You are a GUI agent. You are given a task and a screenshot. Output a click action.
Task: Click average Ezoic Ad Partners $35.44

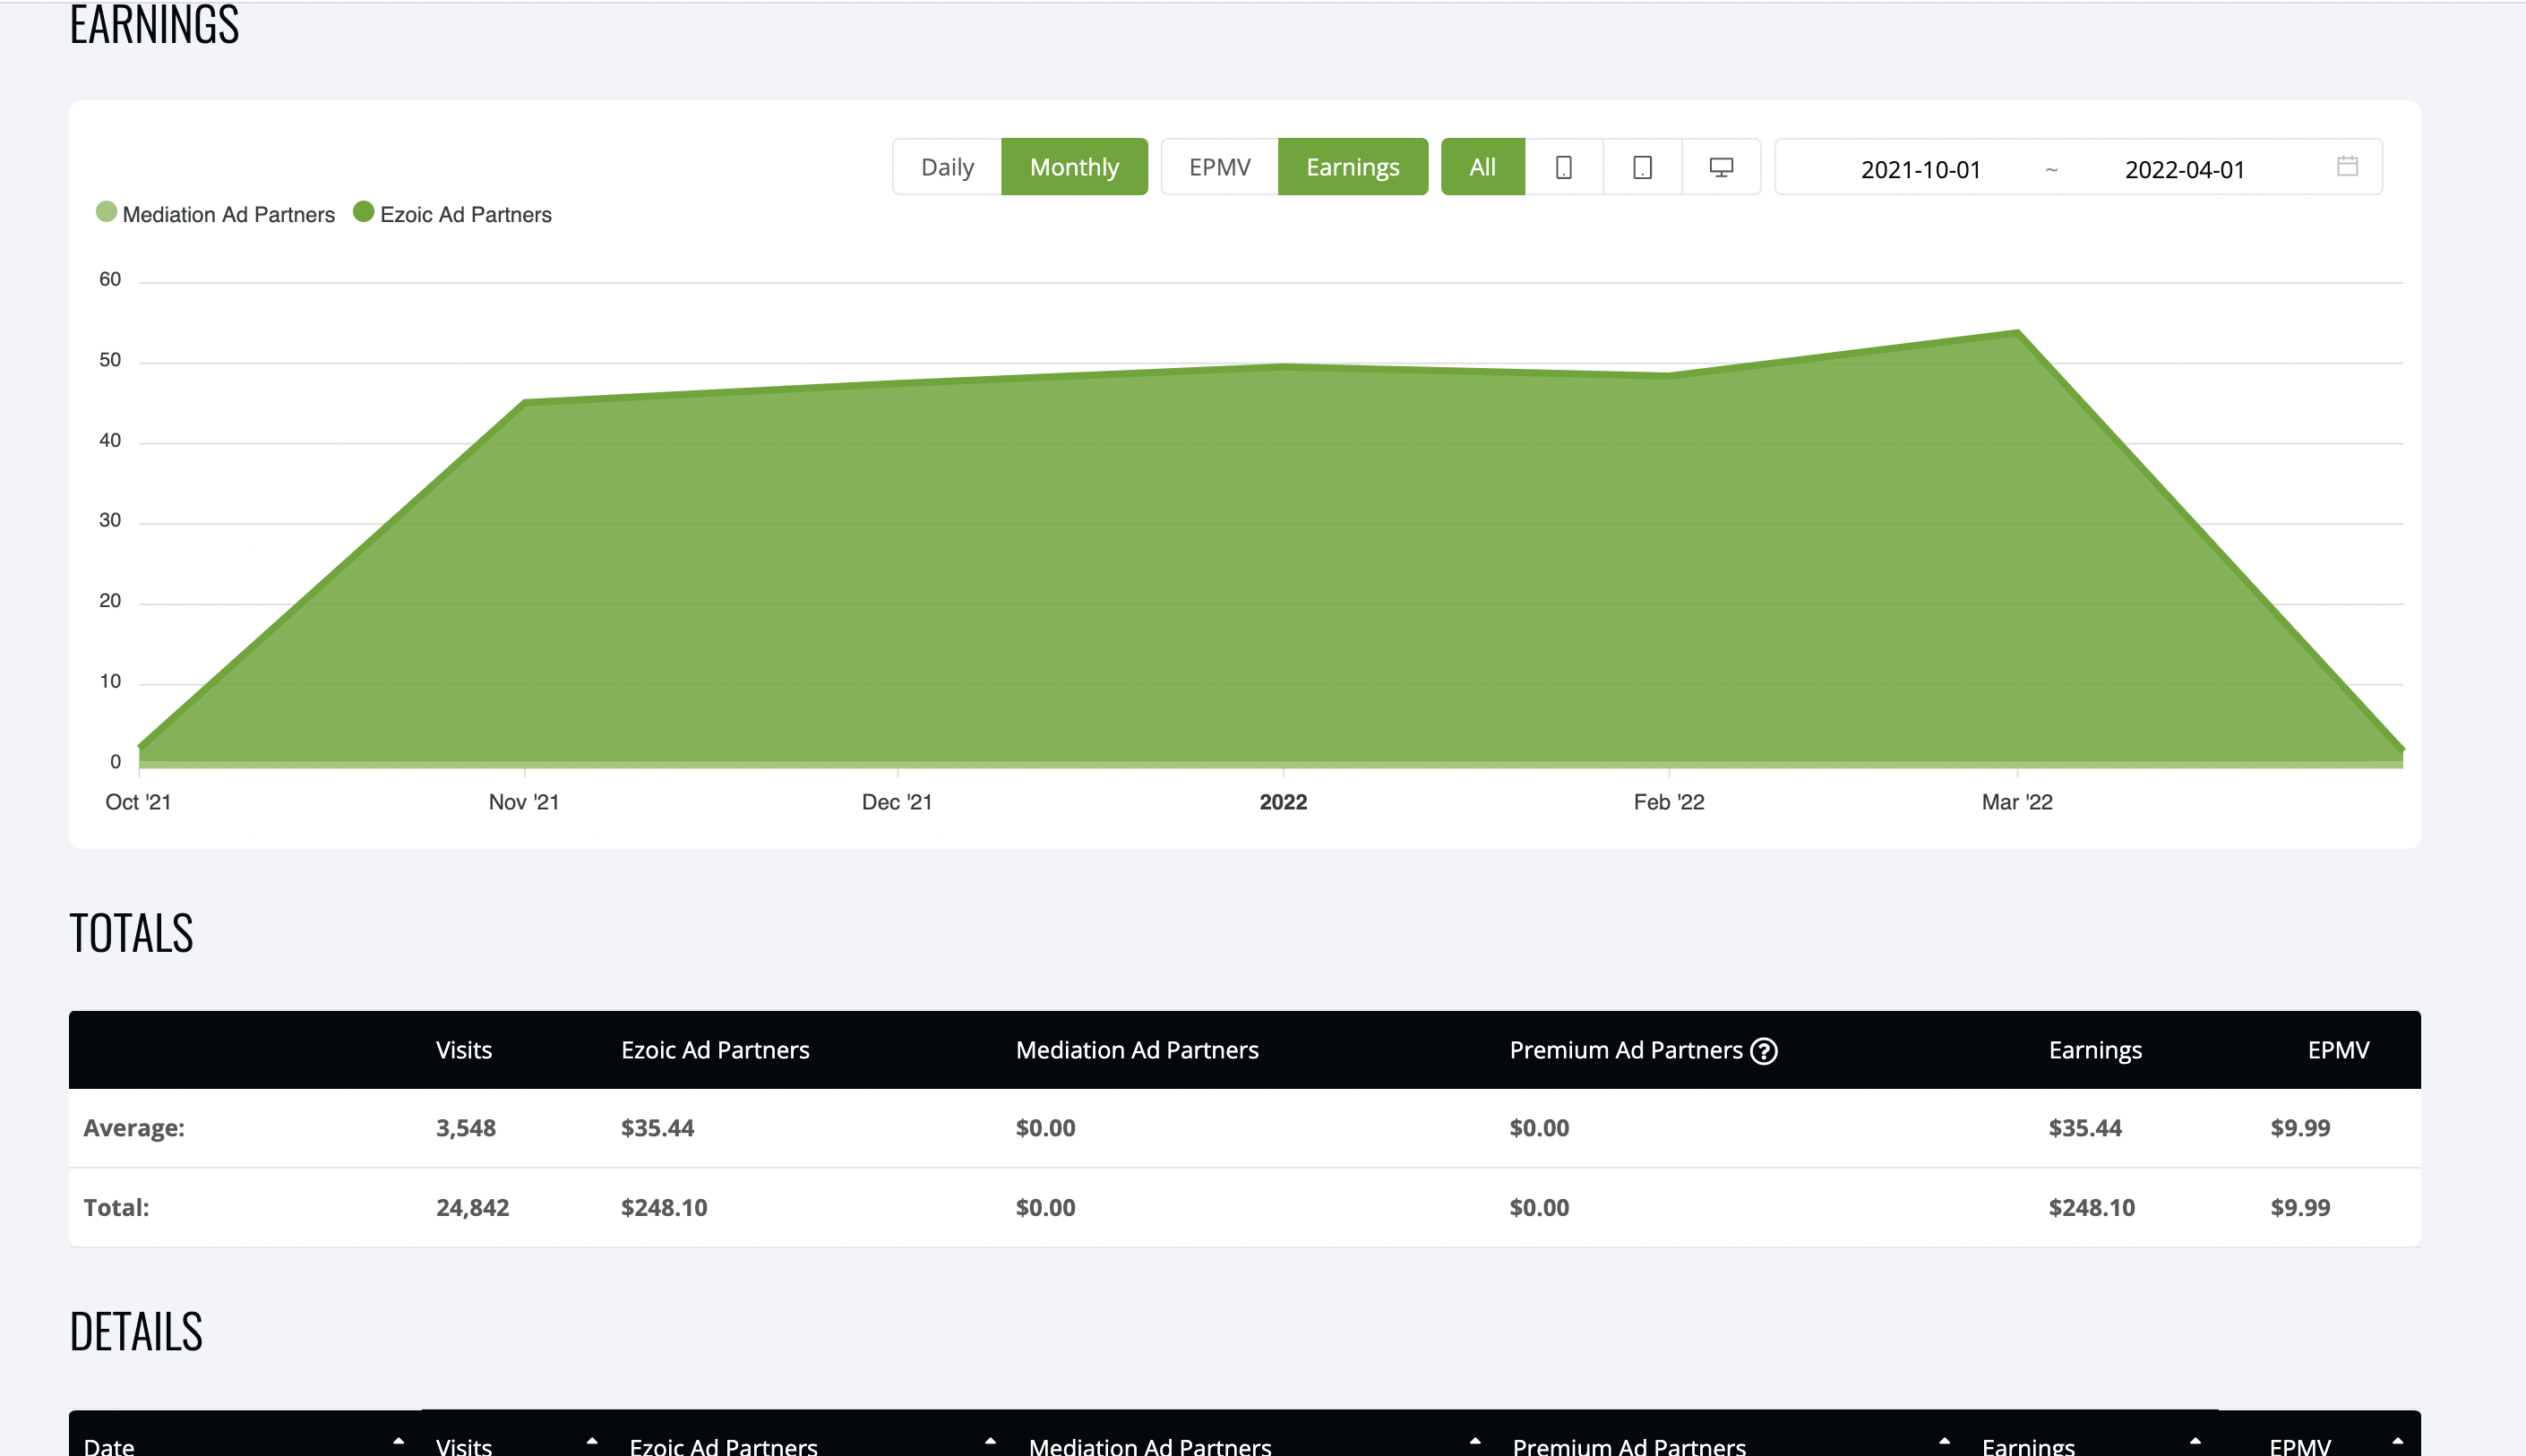click(x=657, y=1128)
